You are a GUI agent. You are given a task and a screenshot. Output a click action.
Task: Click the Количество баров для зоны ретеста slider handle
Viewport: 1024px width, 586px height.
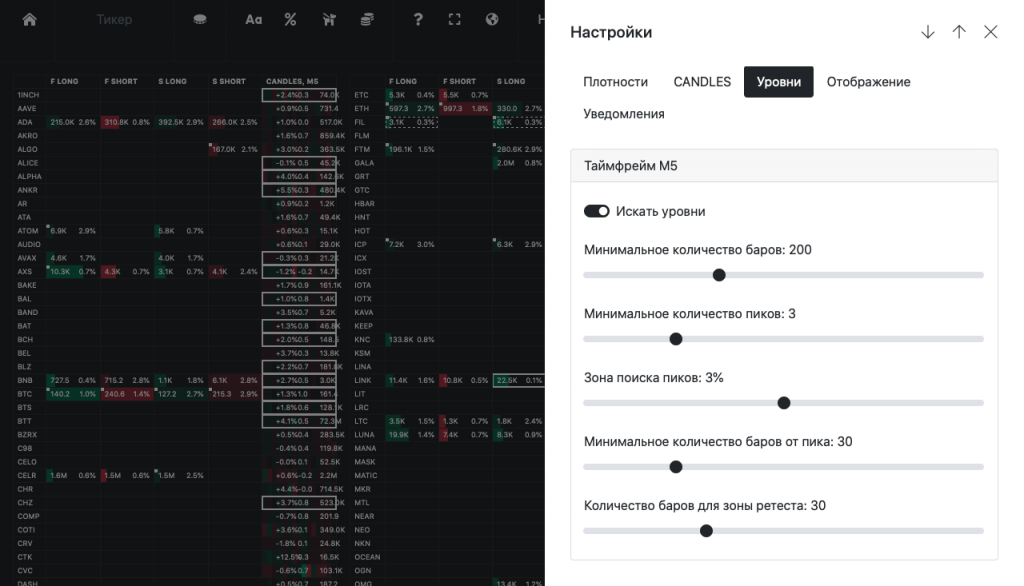tap(706, 531)
